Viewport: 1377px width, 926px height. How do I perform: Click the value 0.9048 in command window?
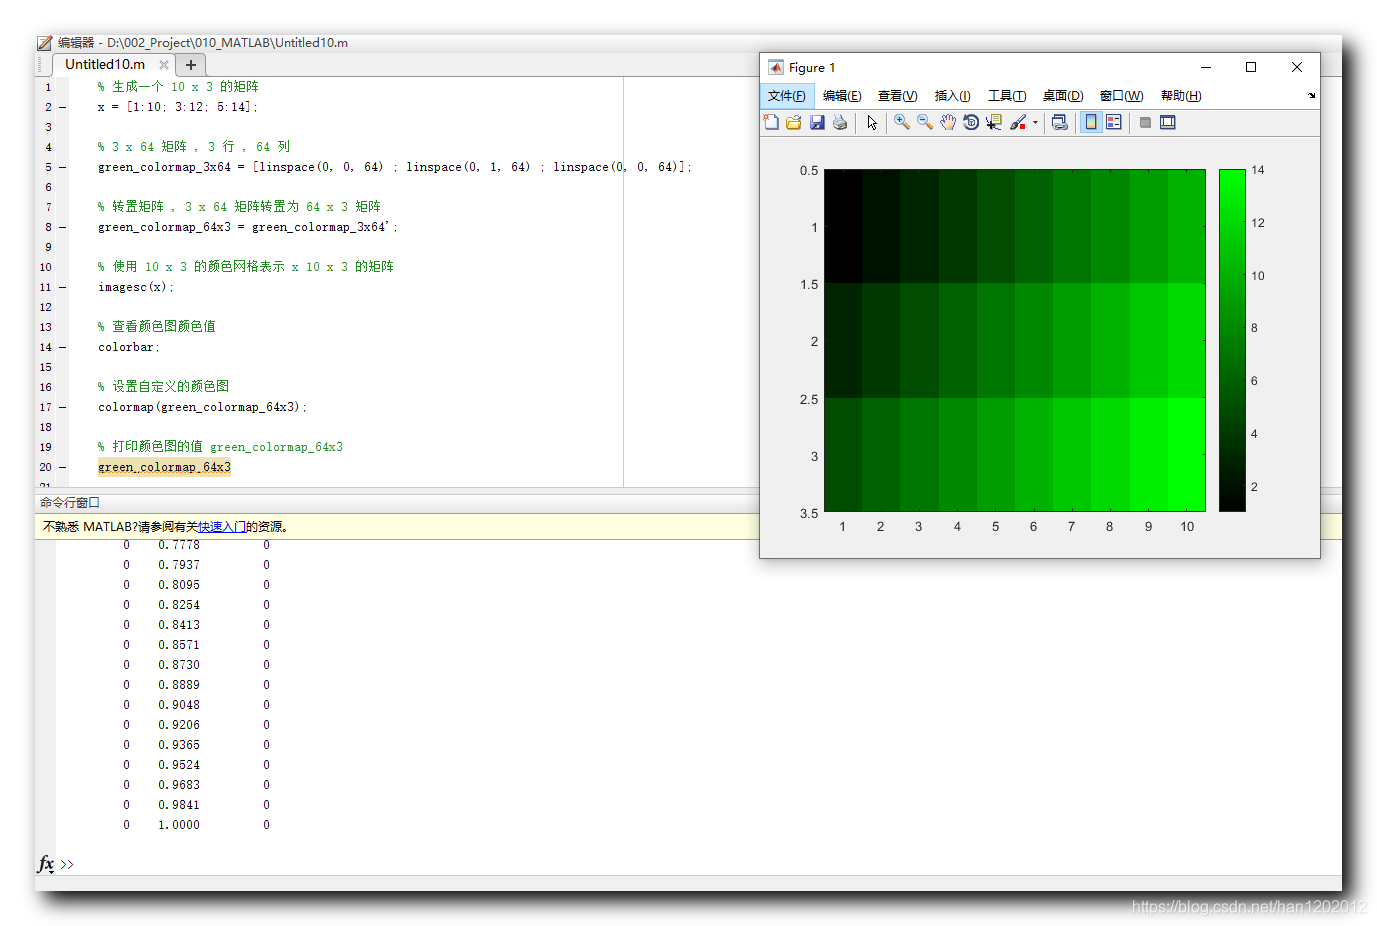point(179,705)
